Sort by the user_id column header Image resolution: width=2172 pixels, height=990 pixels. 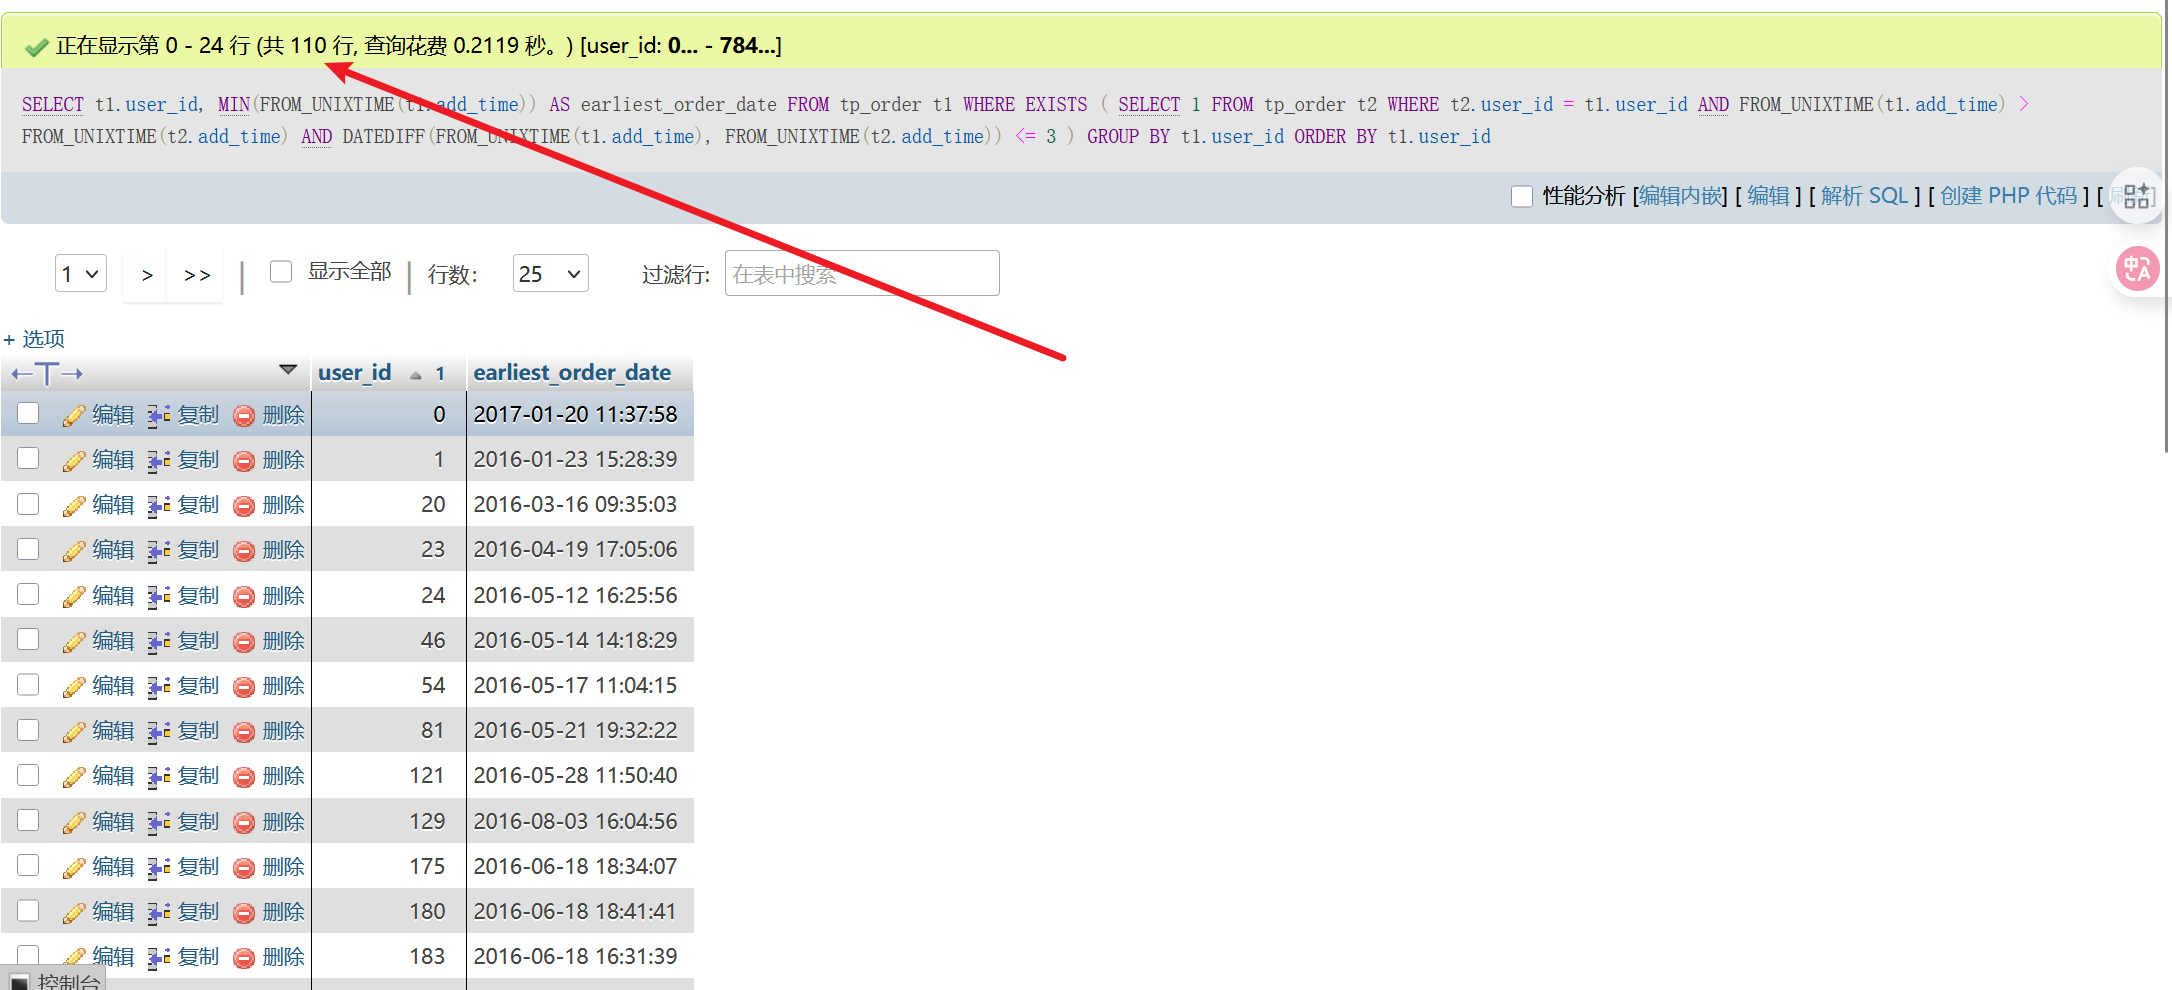(354, 373)
